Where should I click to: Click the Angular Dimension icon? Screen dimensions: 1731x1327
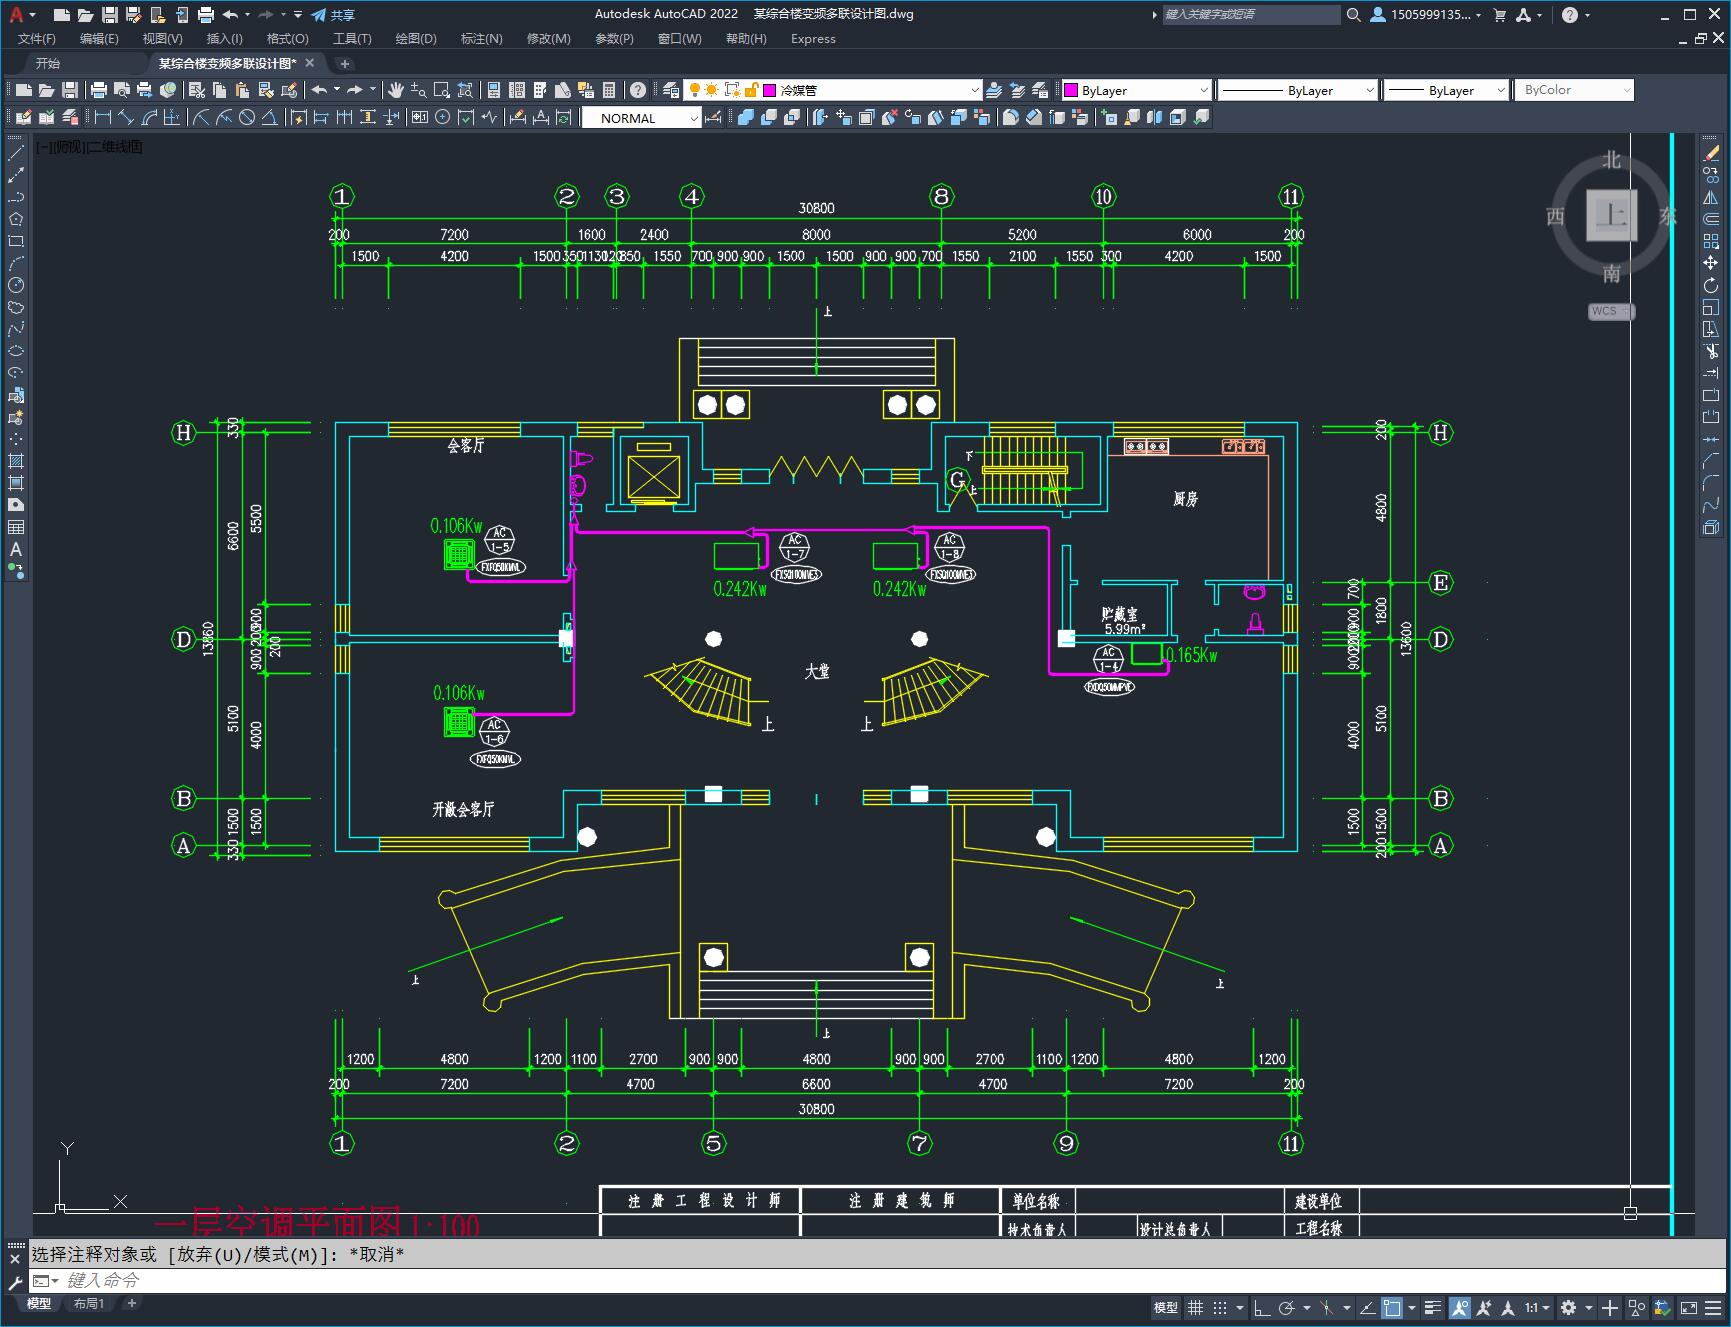[x=269, y=117]
